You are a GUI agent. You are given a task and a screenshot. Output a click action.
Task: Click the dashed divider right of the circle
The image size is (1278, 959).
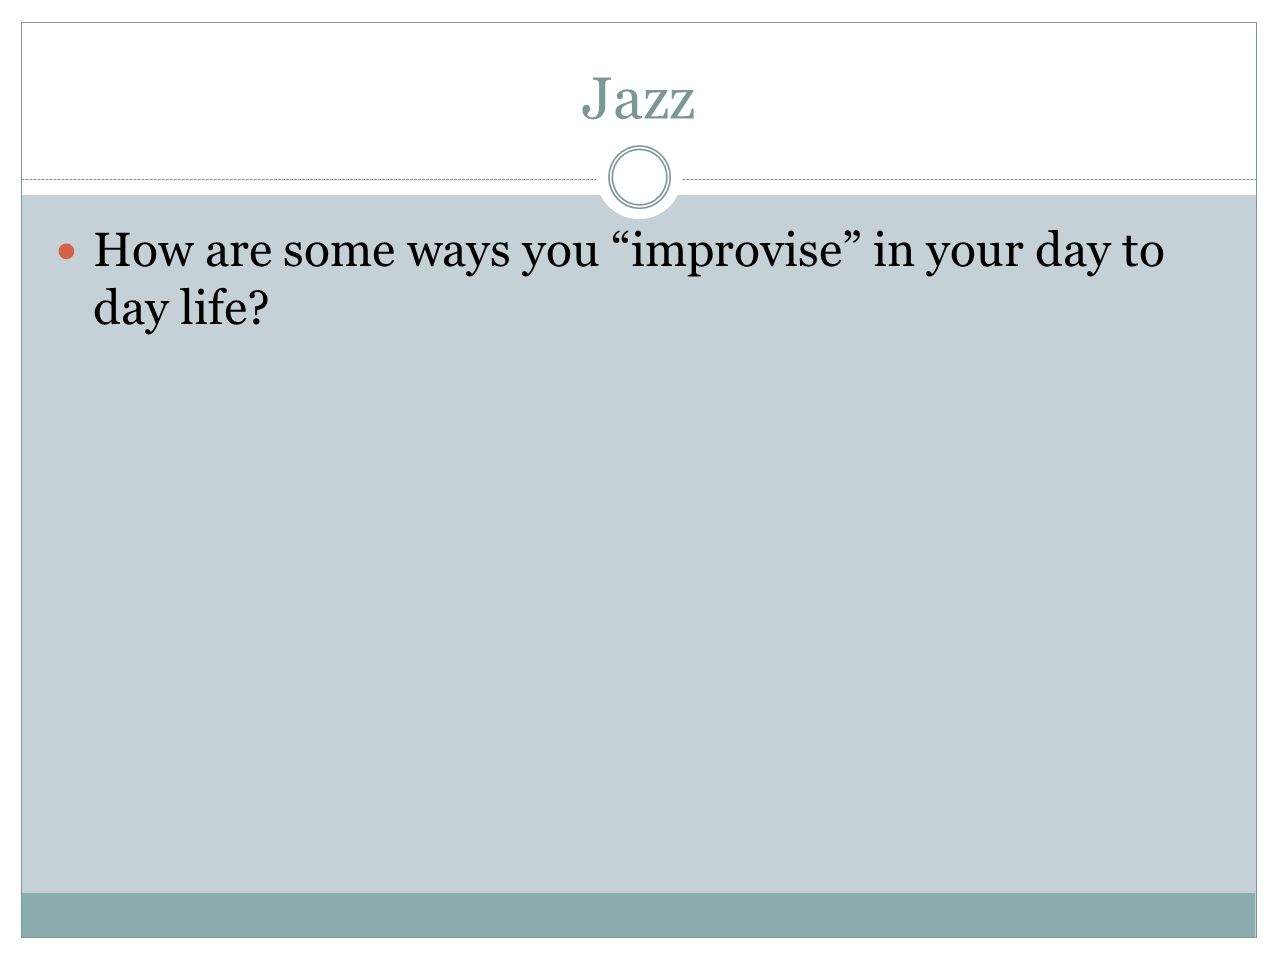[x=968, y=180]
